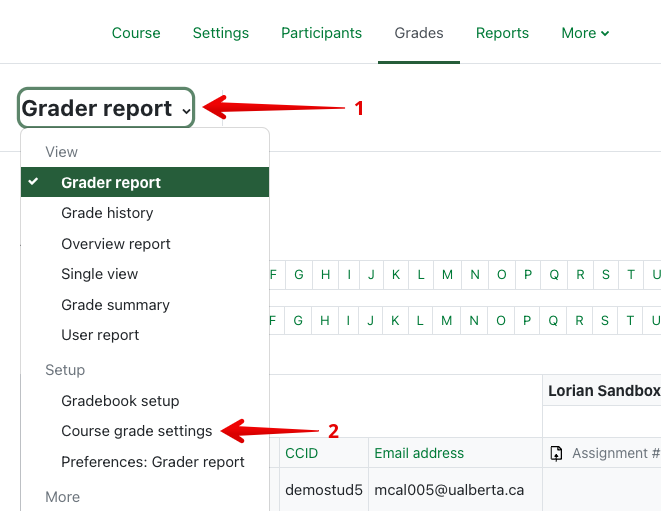Click Course grade settings option
This screenshot has height=511, width=661.
(136, 431)
